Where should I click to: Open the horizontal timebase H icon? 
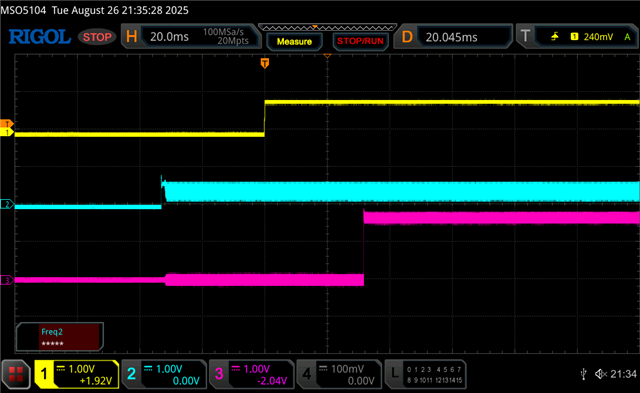pyautogui.click(x=131, y=37)
